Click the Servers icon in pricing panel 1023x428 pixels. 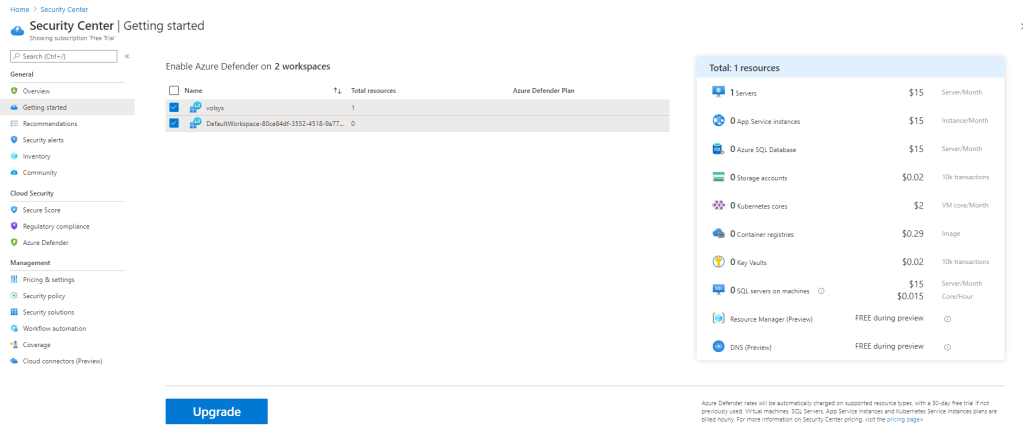pyautogui.click(x=717, y=92)
